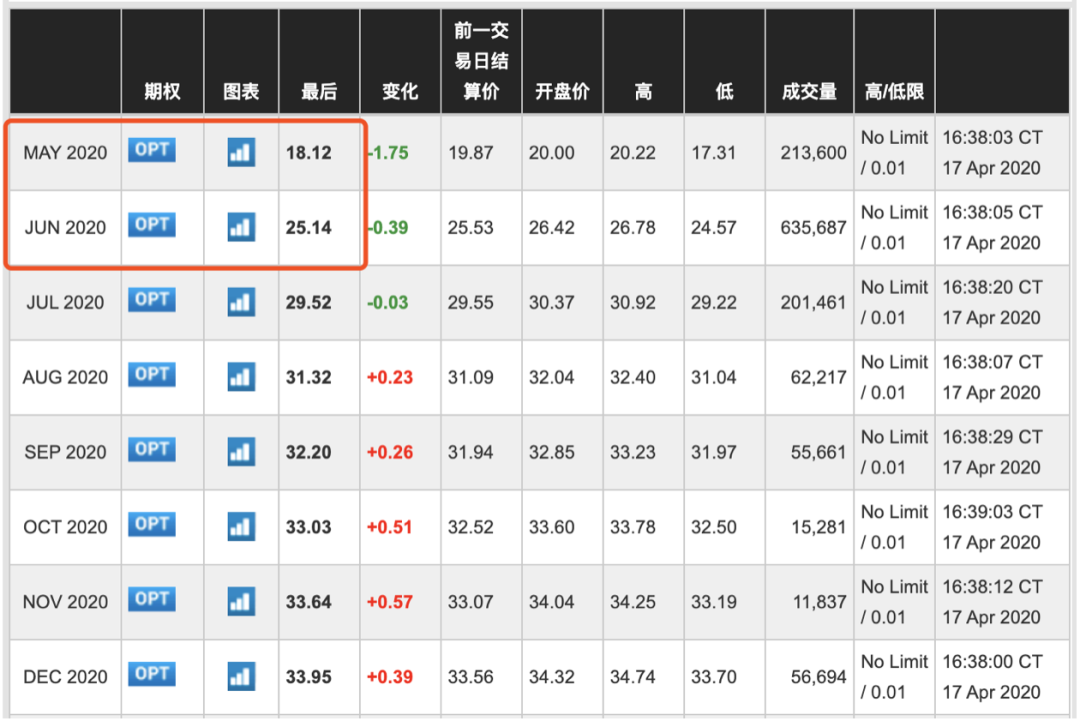The height and width of the screenshot is (727, 1080).
Task: Select the SEP 2020 contract month cell
Action: point(65,453)
